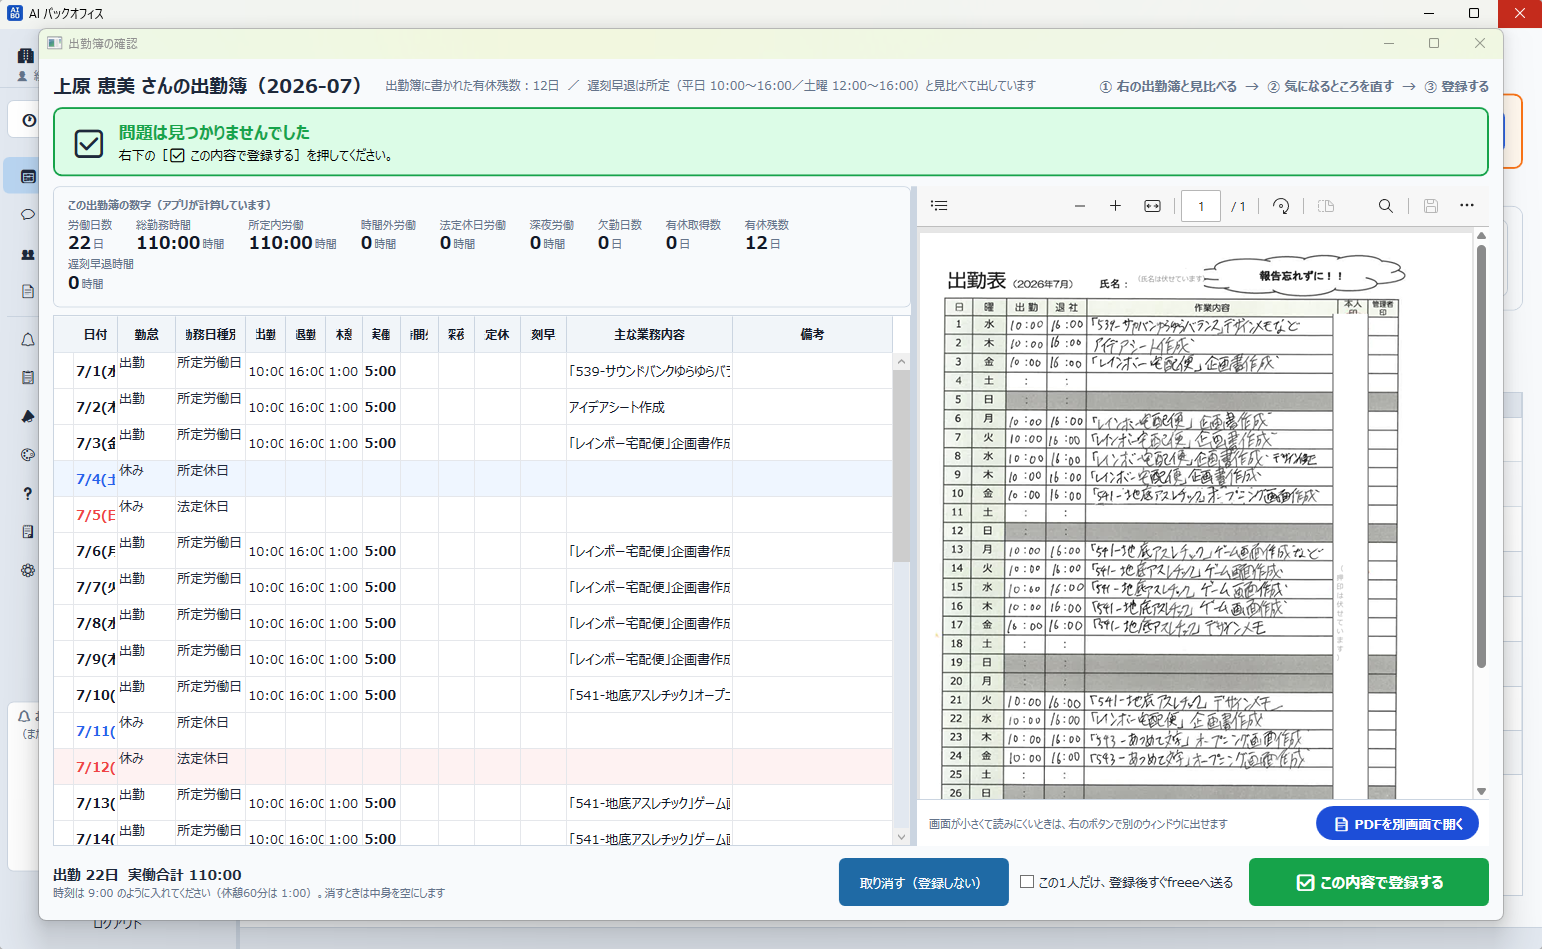The height and width of the screenshot is (949, 1542).
Task: Open the PDF viewer contents list icon
Action: (x=939, y=206)
